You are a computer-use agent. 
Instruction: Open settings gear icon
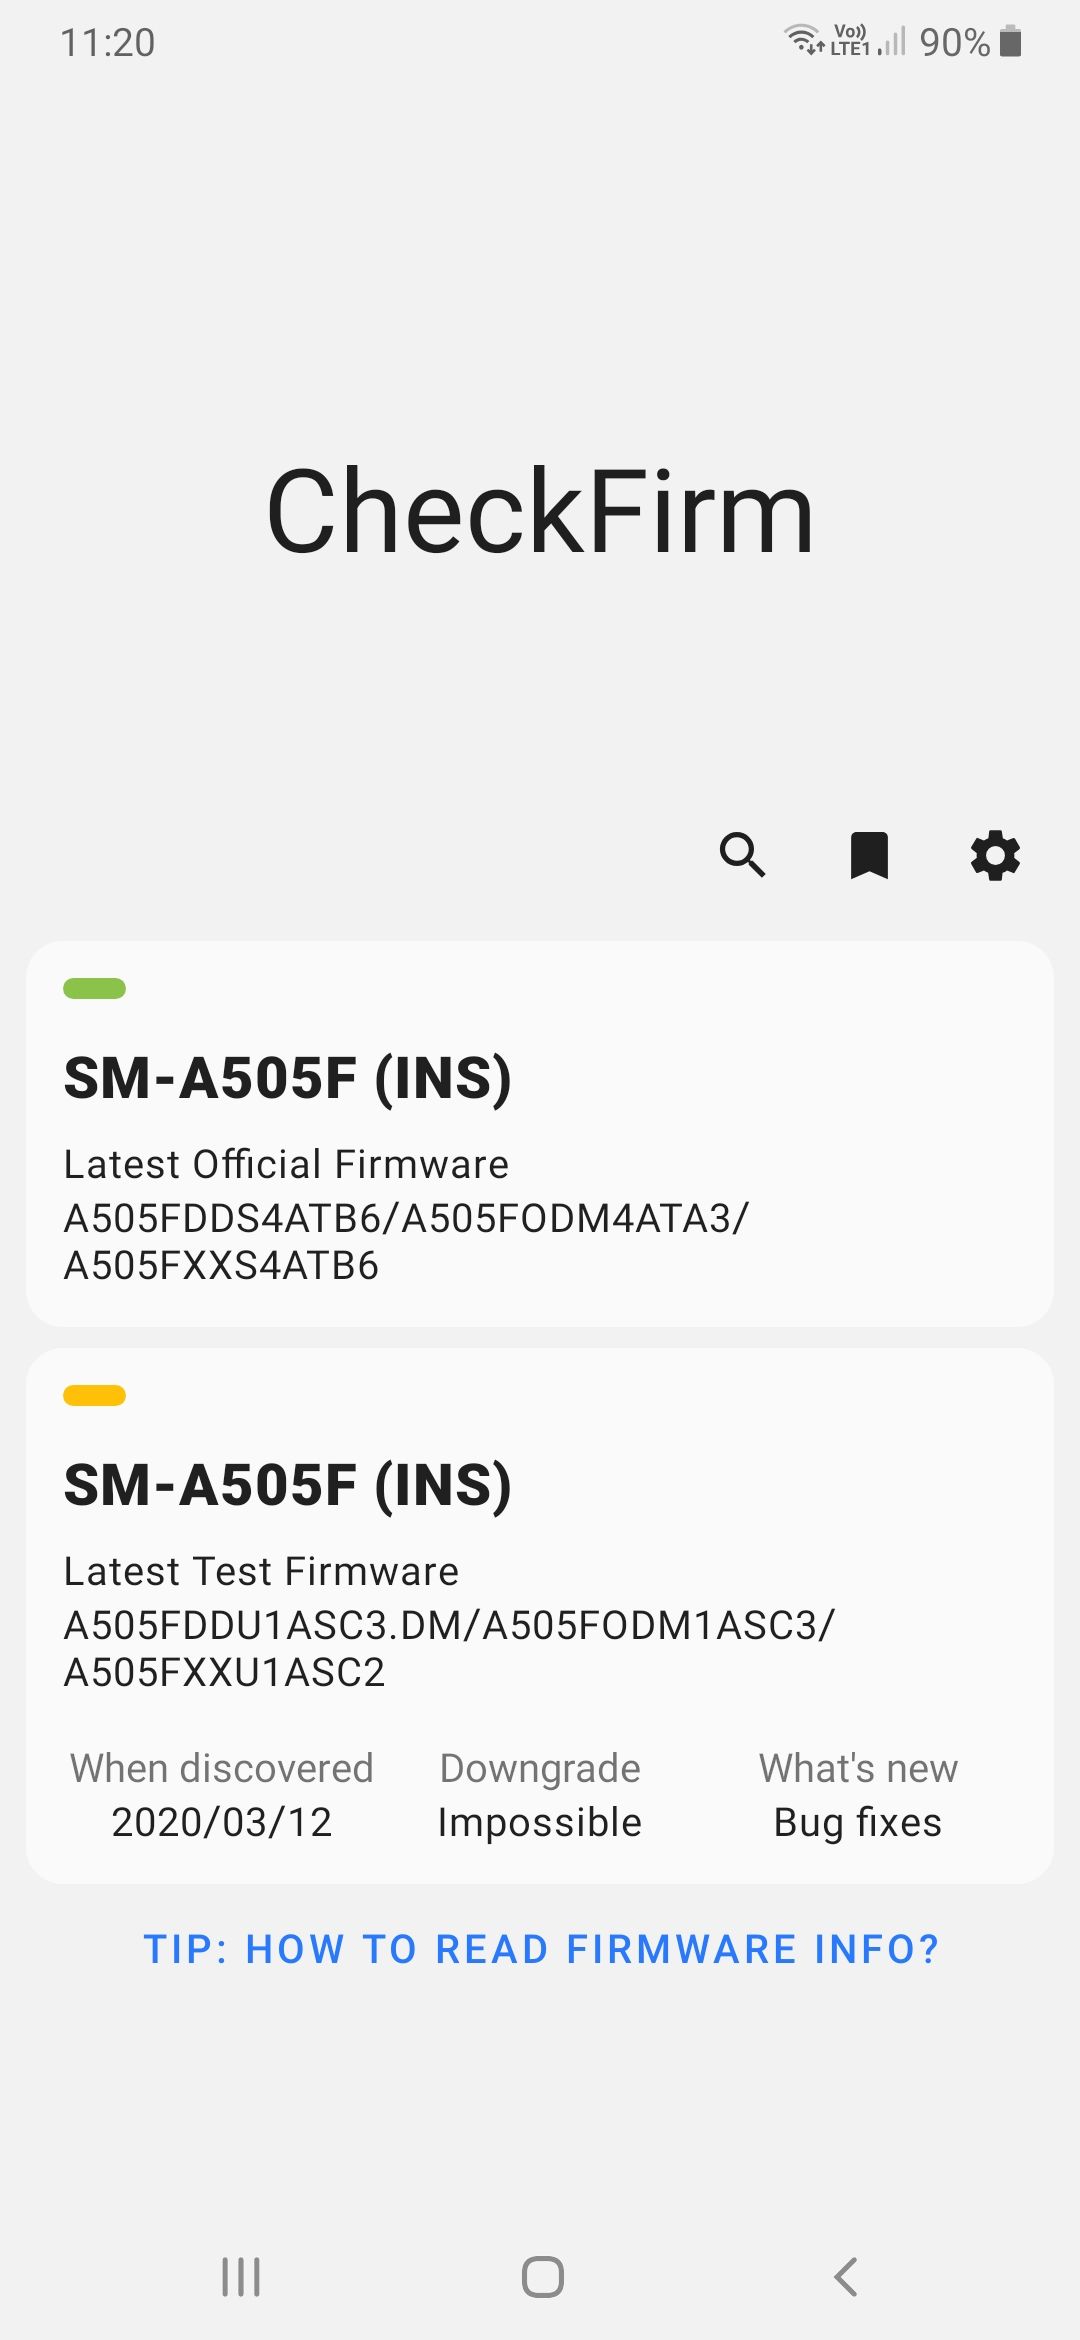point(995,855)
